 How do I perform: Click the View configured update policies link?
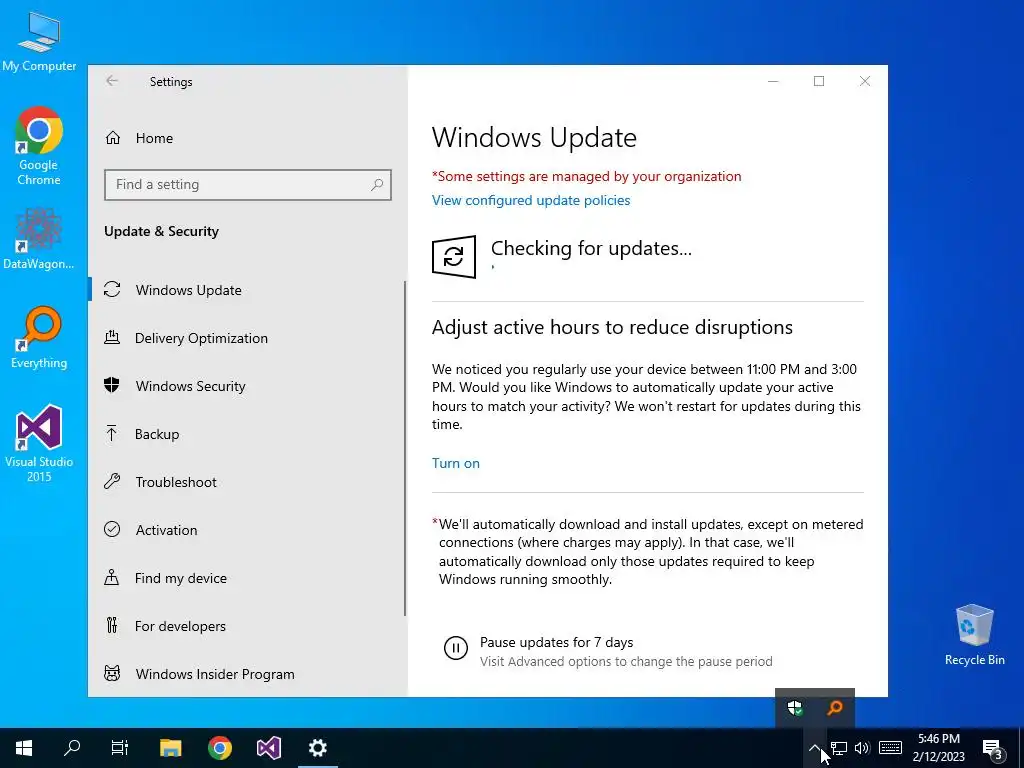coord(531,200)
